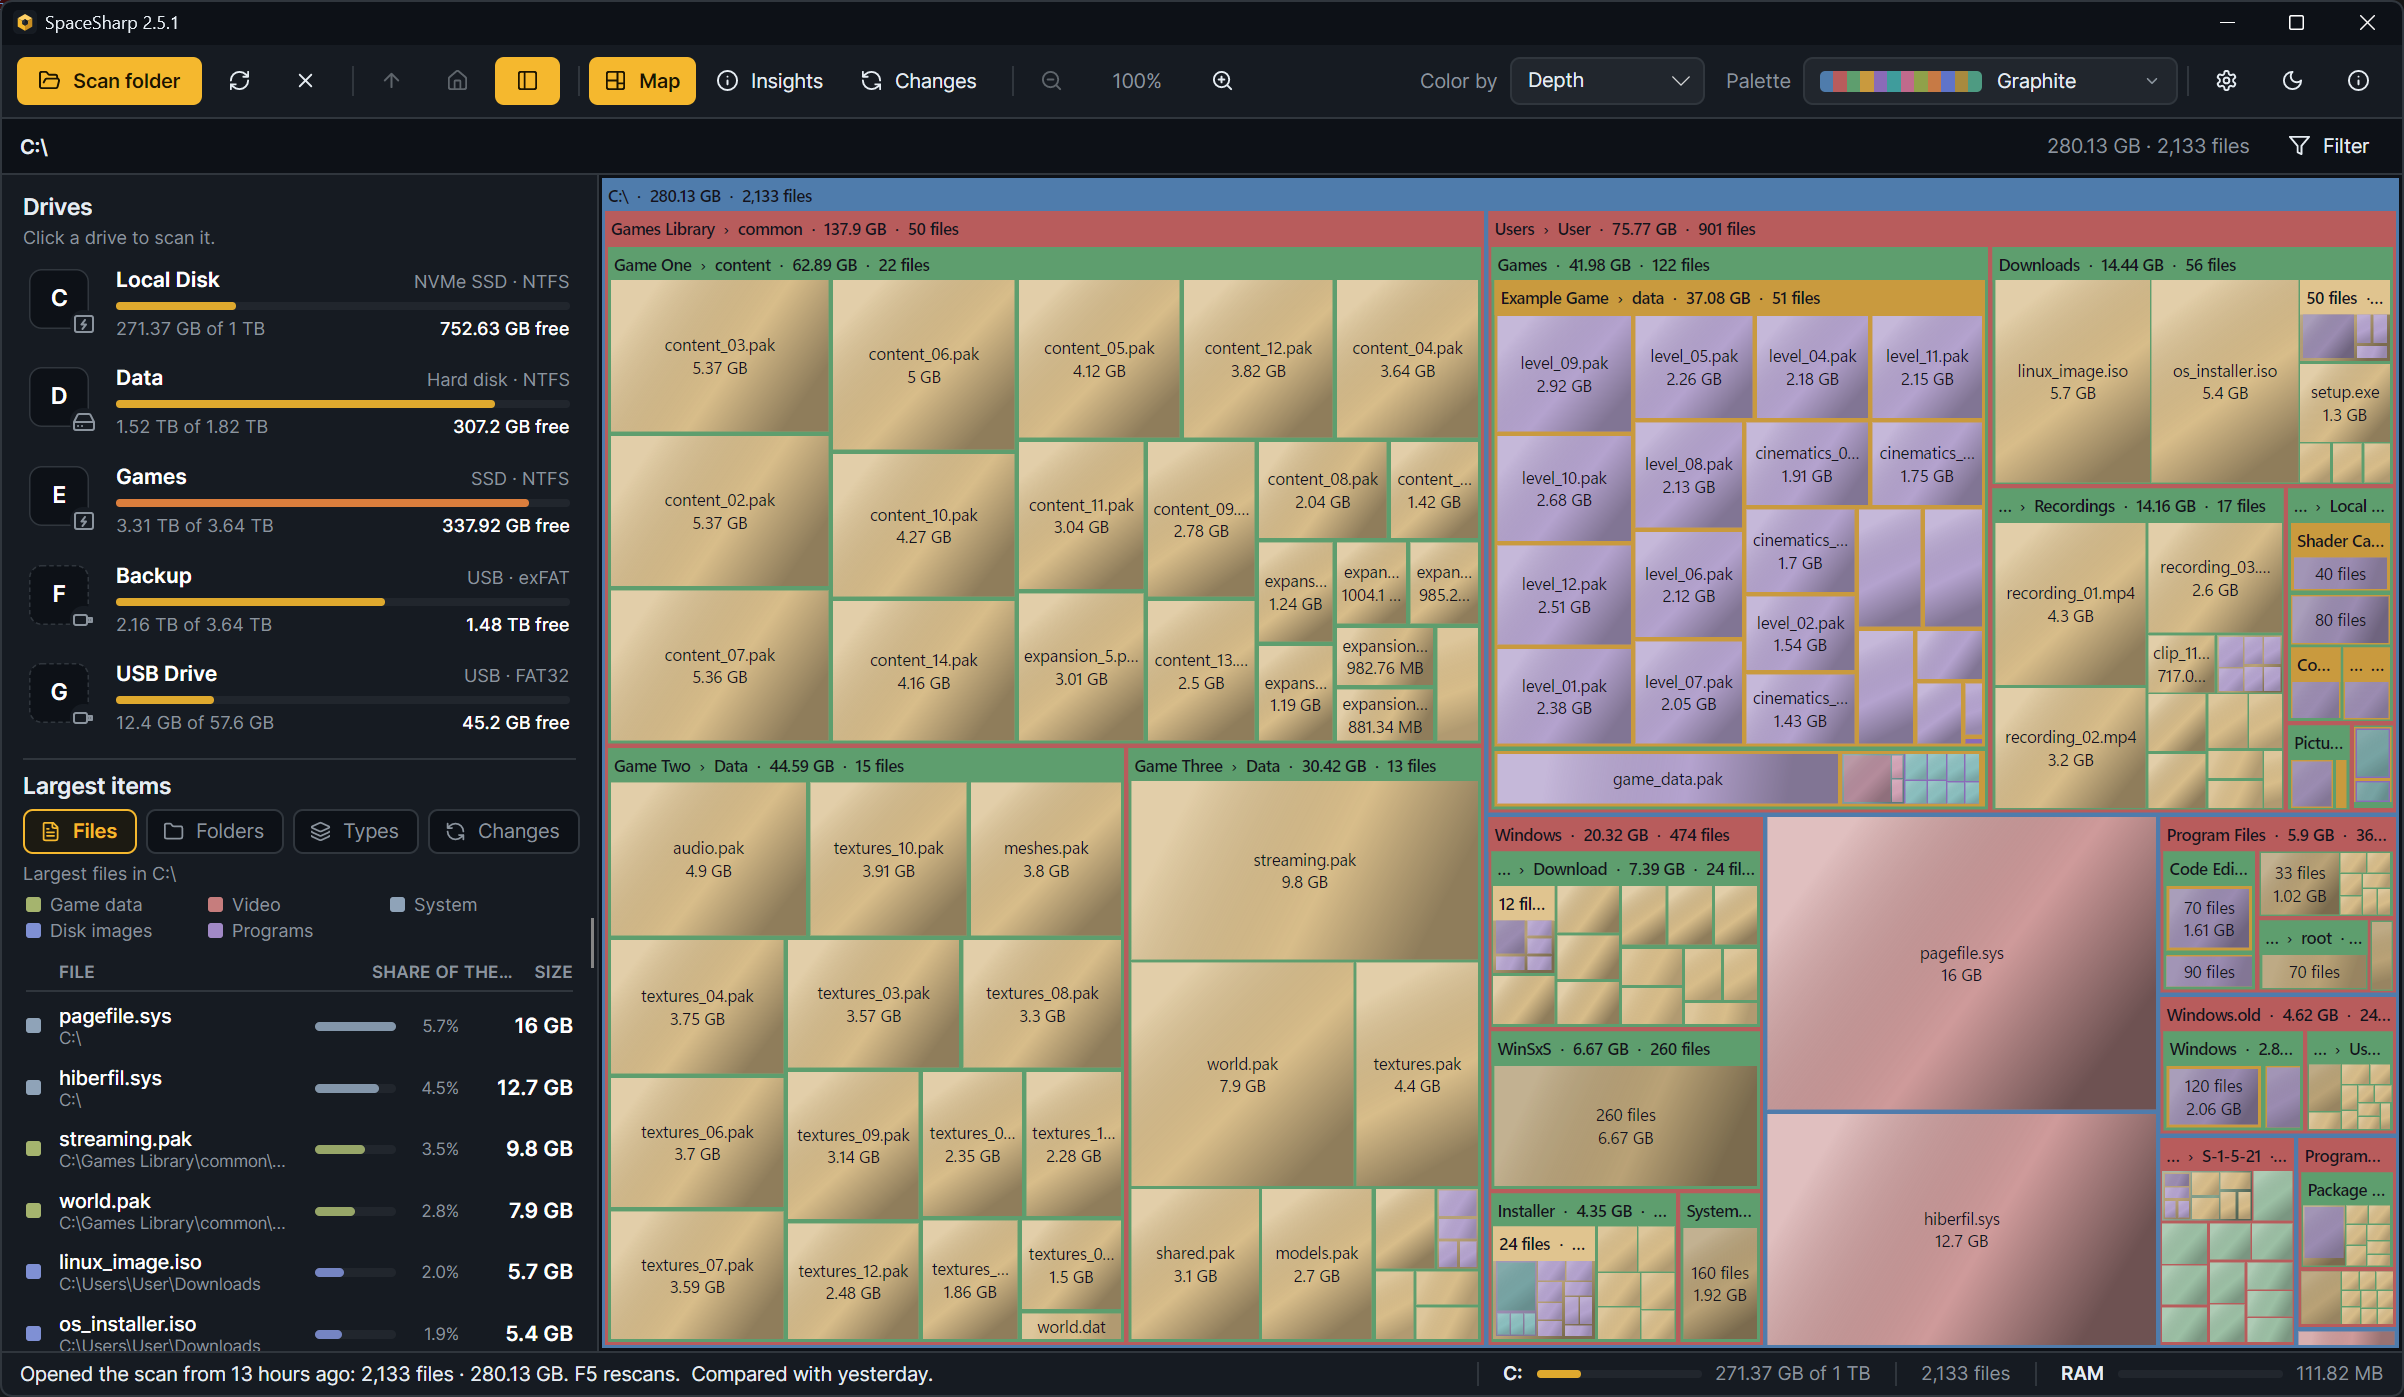Viewport: 2404px width, 1397px height.
Task: Open the Changes tab in toolbar
Action: click(918, 81)
